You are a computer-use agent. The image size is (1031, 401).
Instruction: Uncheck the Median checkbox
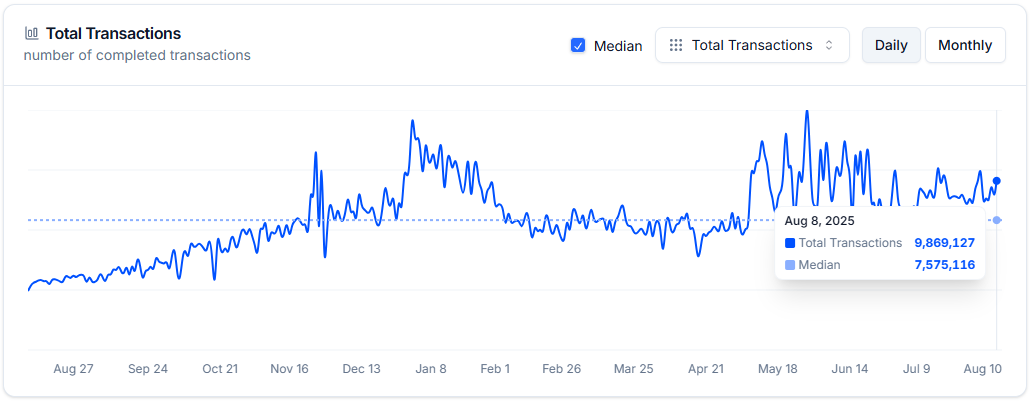(x=578, y=45)
